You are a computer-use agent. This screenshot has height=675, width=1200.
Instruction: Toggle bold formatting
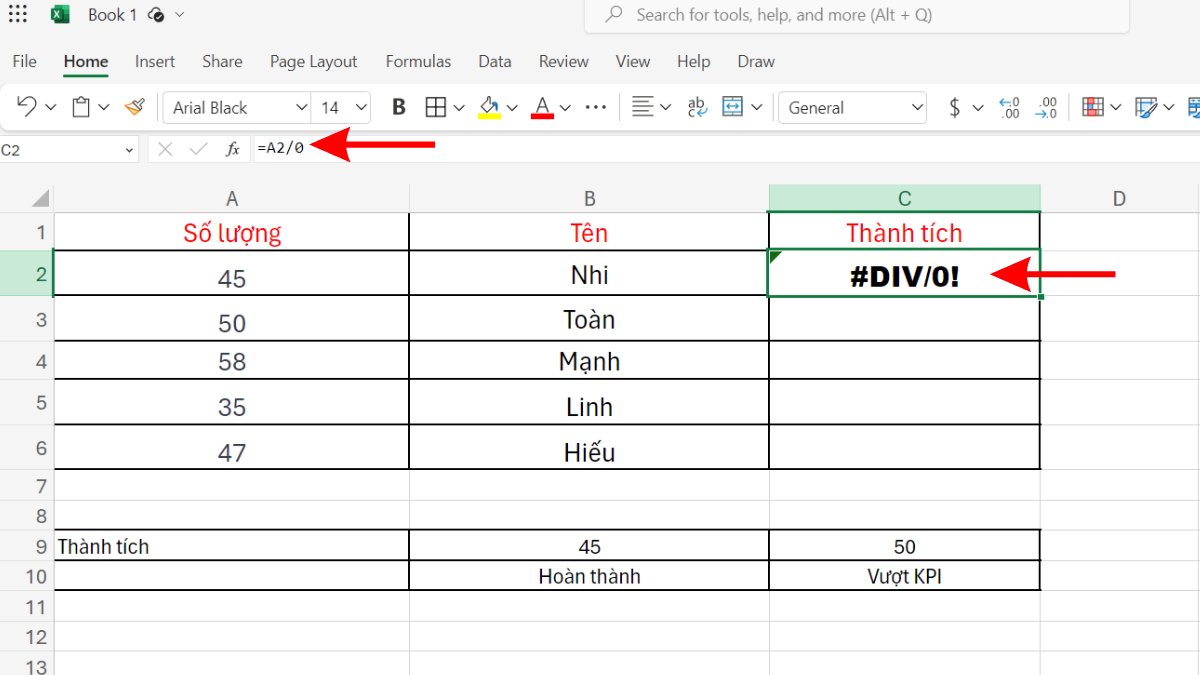click(x=399, y=107)
